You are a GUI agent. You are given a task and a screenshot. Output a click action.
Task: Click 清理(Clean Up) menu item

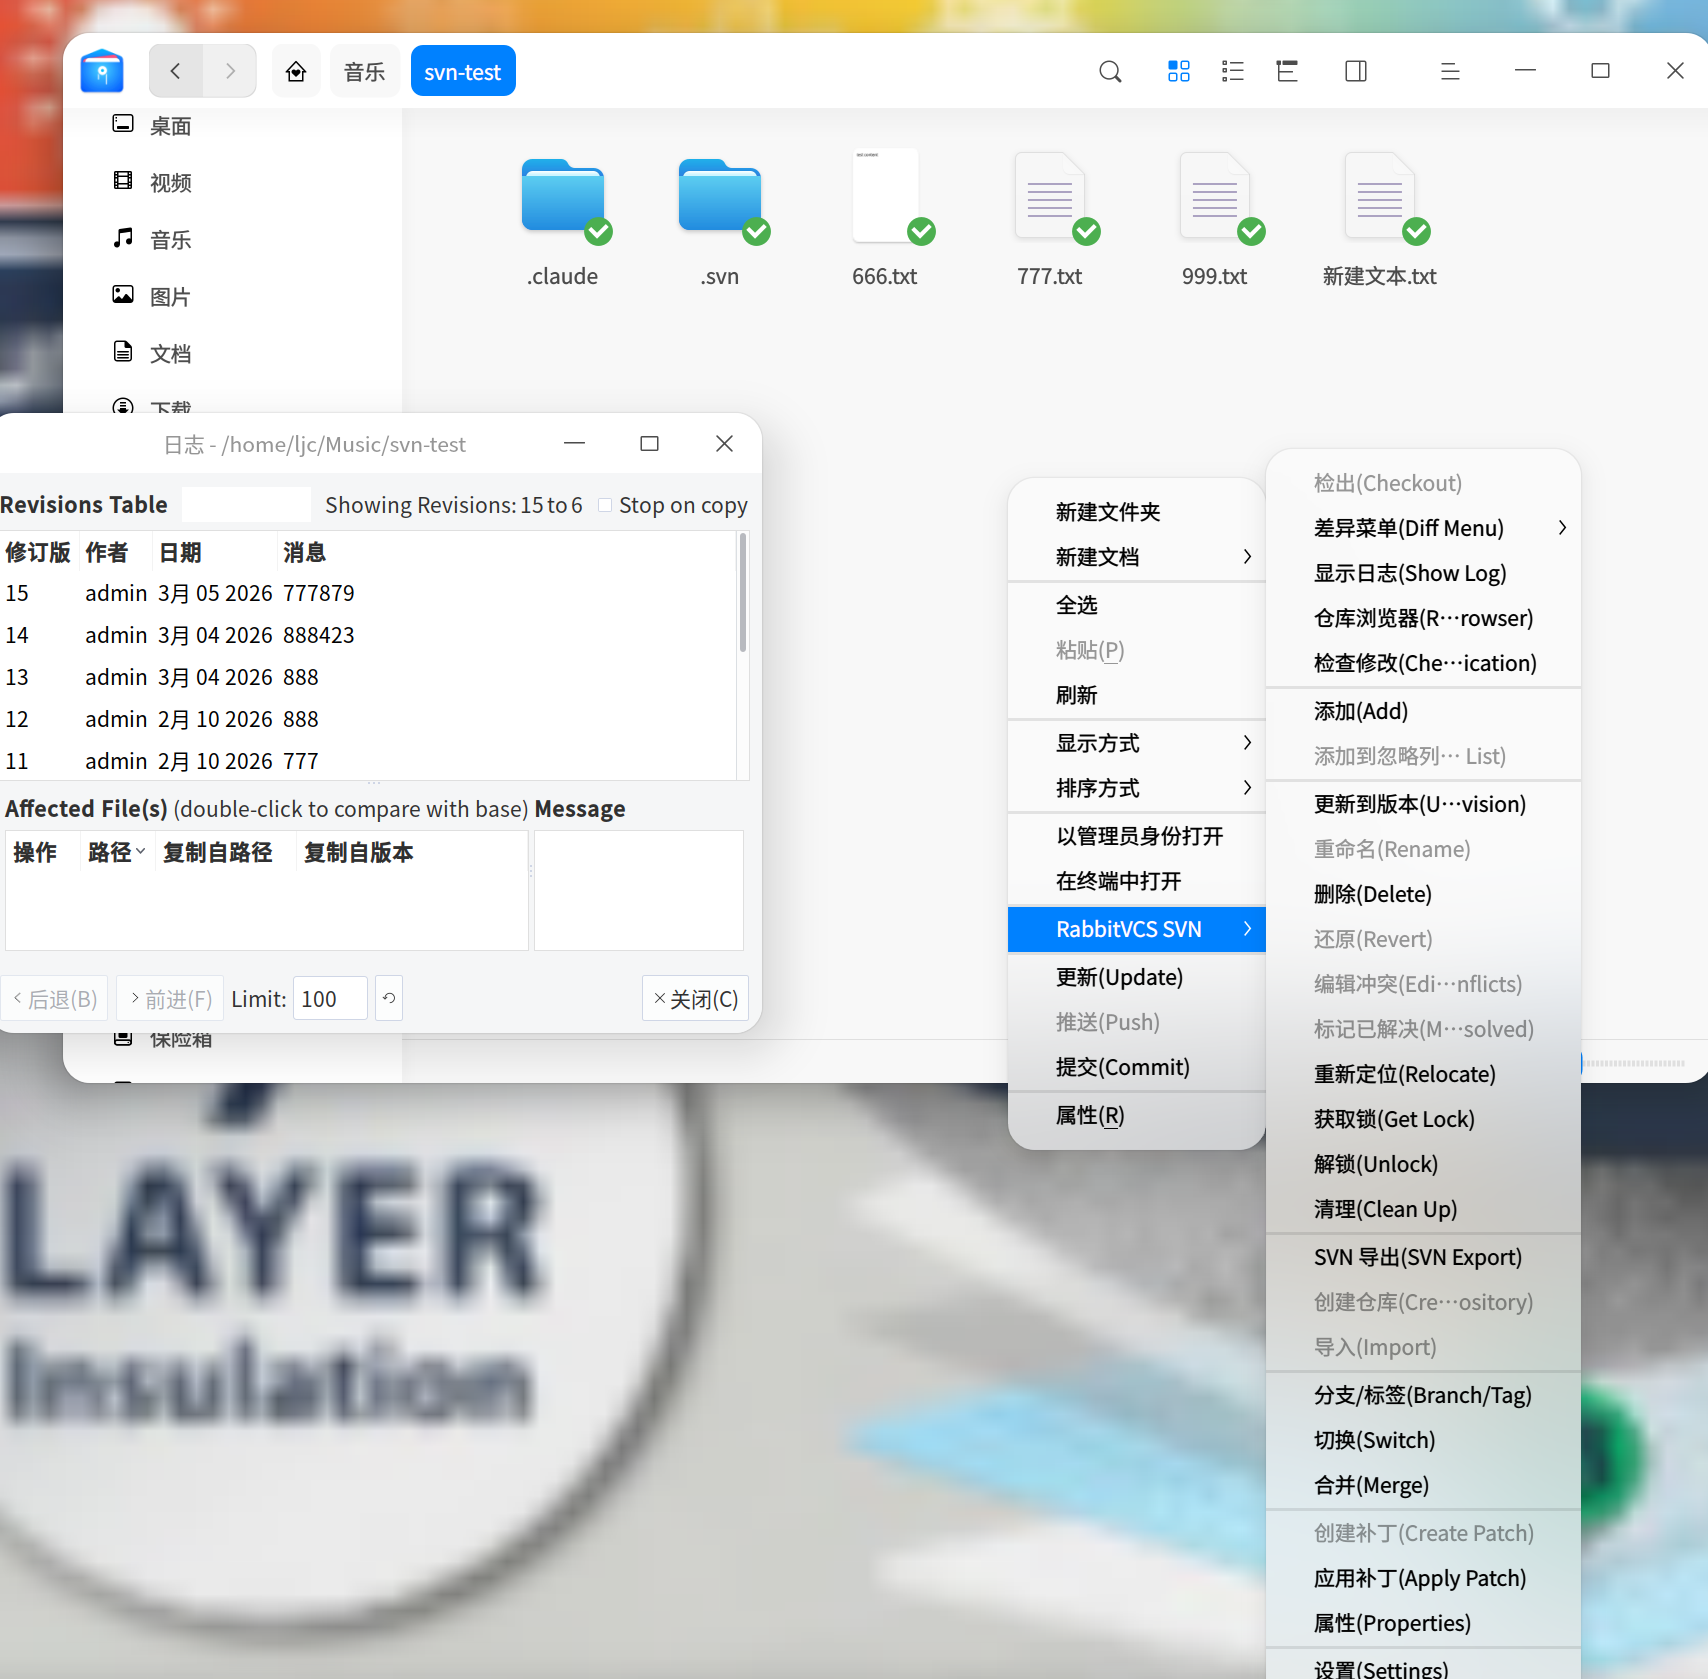pos(1424,1209)
